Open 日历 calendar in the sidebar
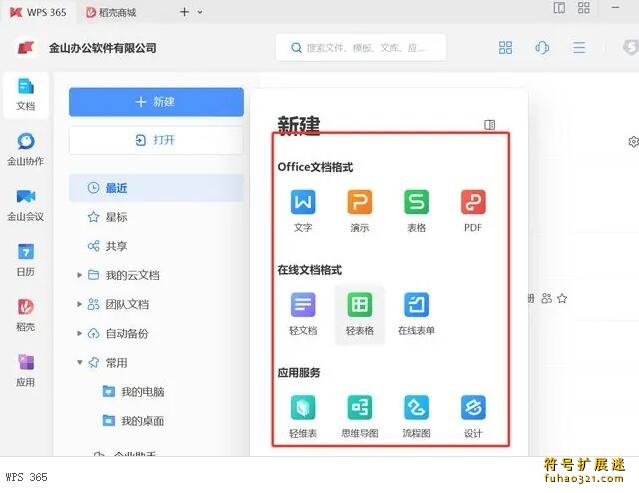 (26, 260)
